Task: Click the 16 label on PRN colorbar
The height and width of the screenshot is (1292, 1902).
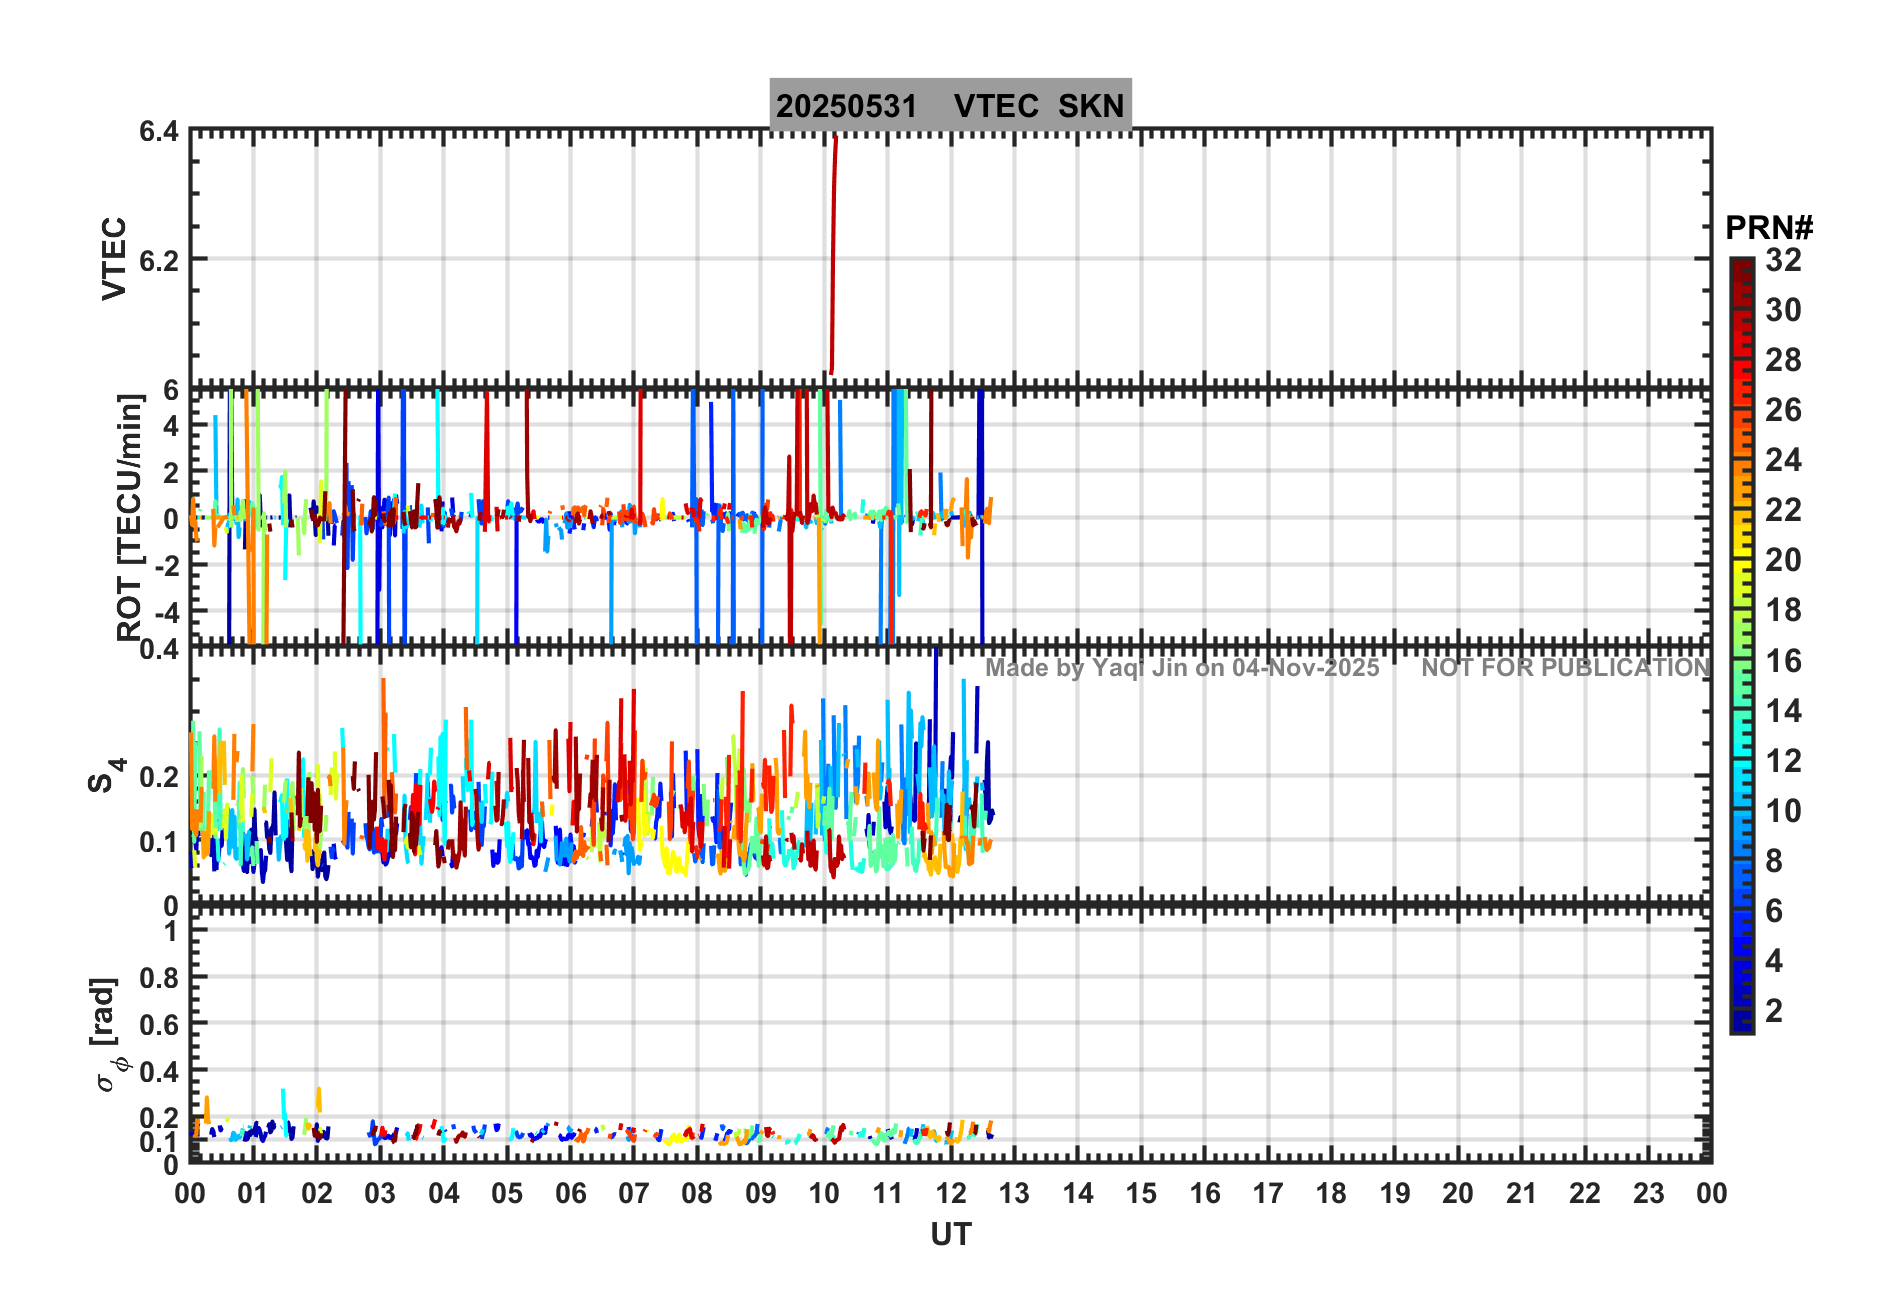Action: (1783, 661)
